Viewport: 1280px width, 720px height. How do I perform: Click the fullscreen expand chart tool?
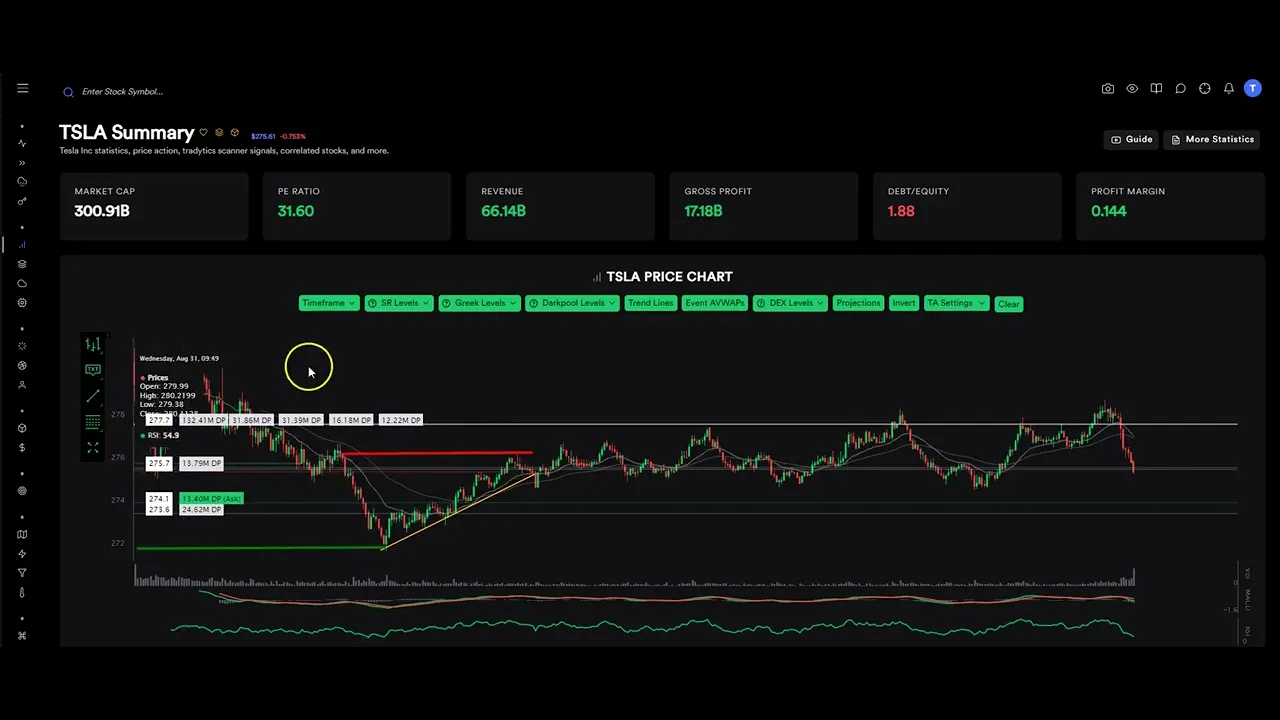click(93, 448)
